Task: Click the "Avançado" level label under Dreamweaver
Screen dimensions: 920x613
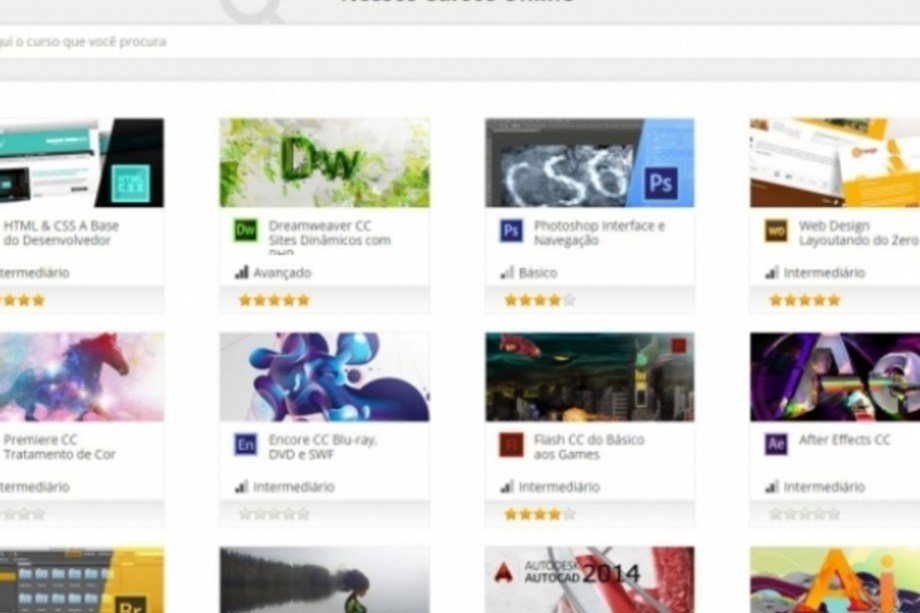Action: (282, 273)
